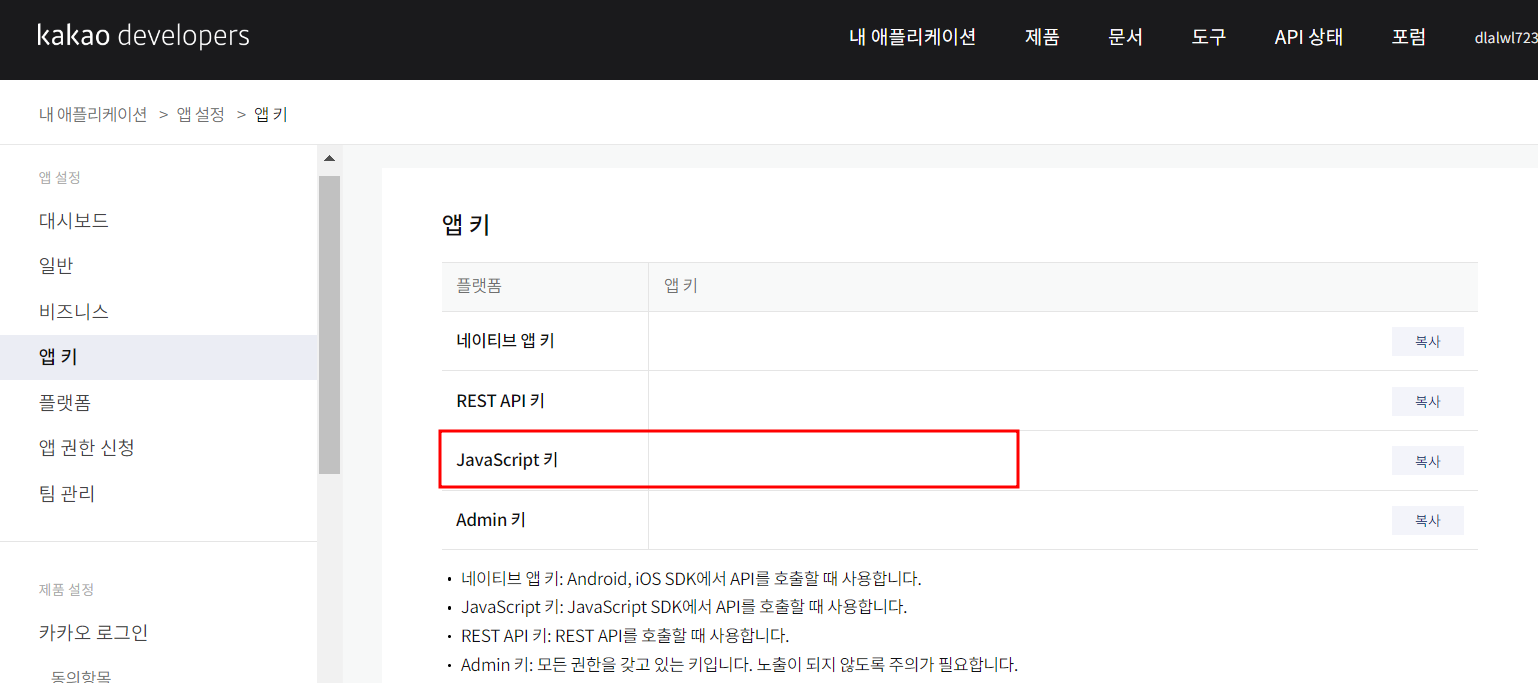Open 일반 settings in sidebar

[56, 266]
